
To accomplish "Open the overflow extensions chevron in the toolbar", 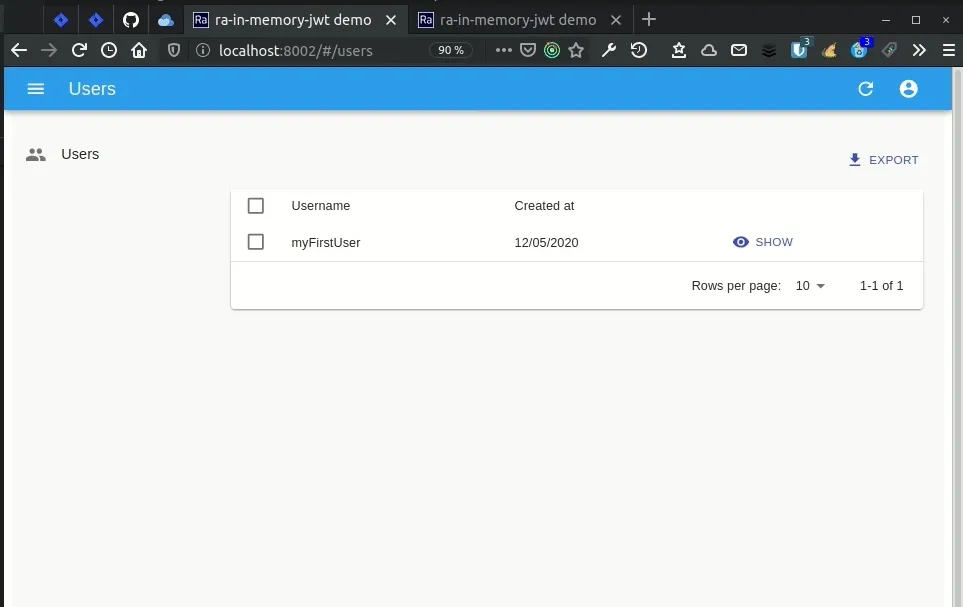I will click(919, 50).
